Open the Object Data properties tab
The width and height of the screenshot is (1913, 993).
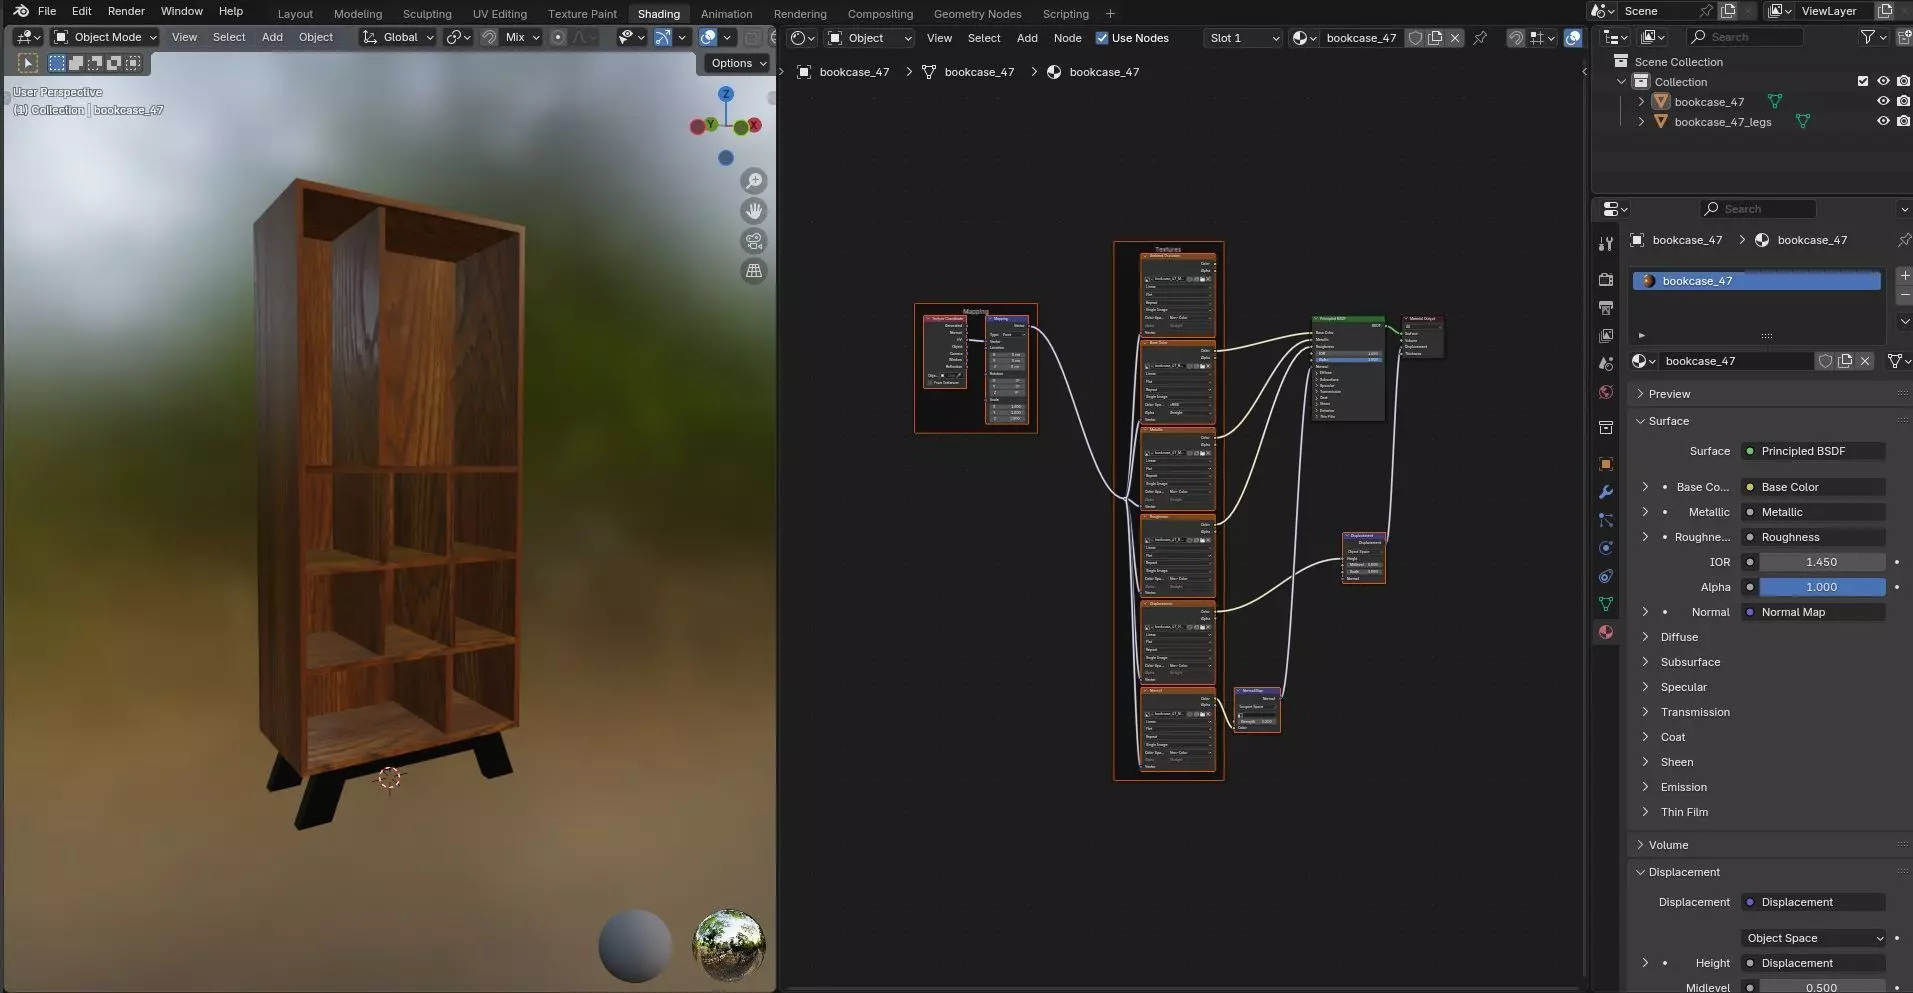click(x=1606, y=604)
